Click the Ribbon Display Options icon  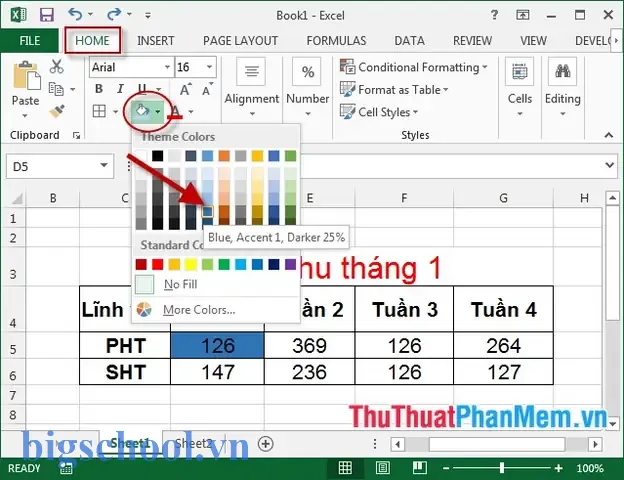coord(523,16)
